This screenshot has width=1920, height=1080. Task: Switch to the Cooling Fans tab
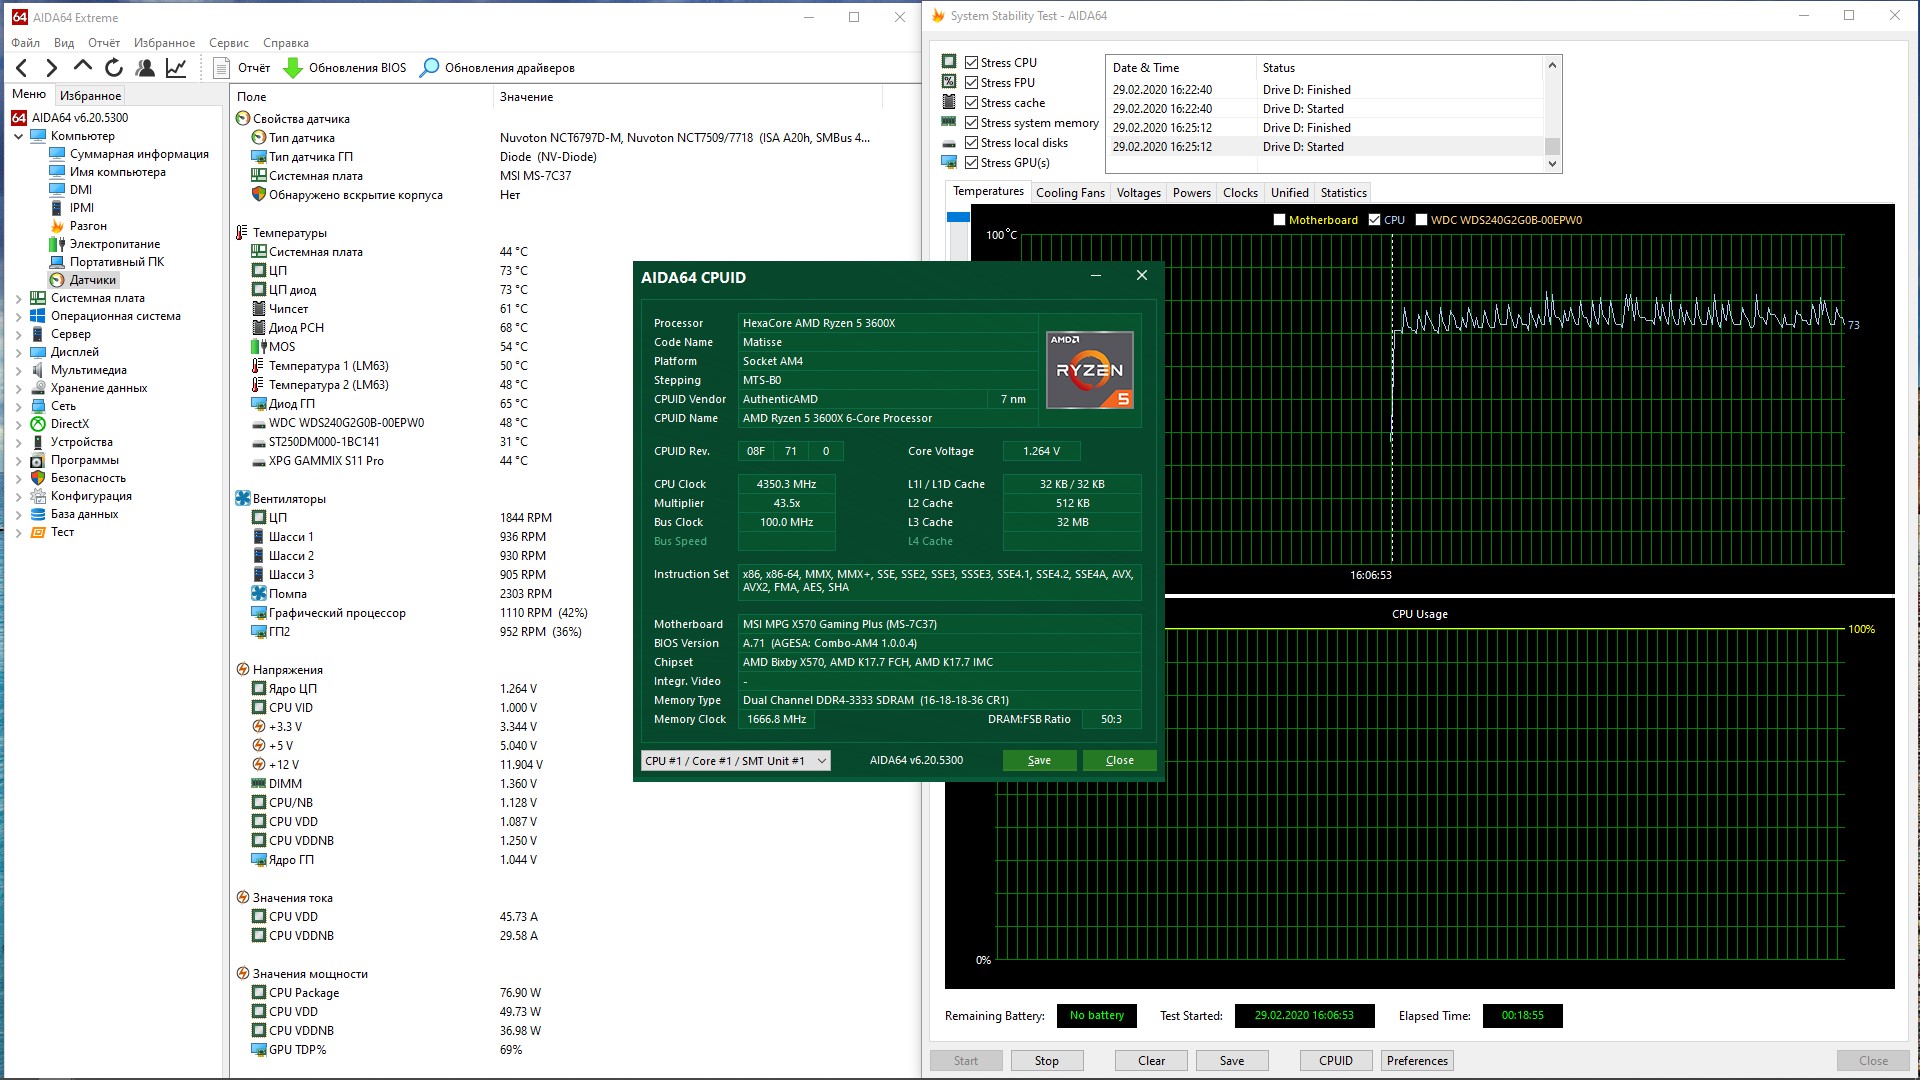click(1070, 193)
